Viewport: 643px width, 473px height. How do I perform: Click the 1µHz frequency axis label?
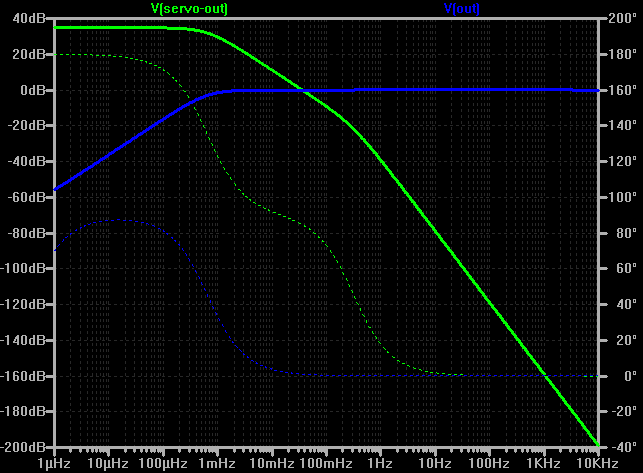54,464
